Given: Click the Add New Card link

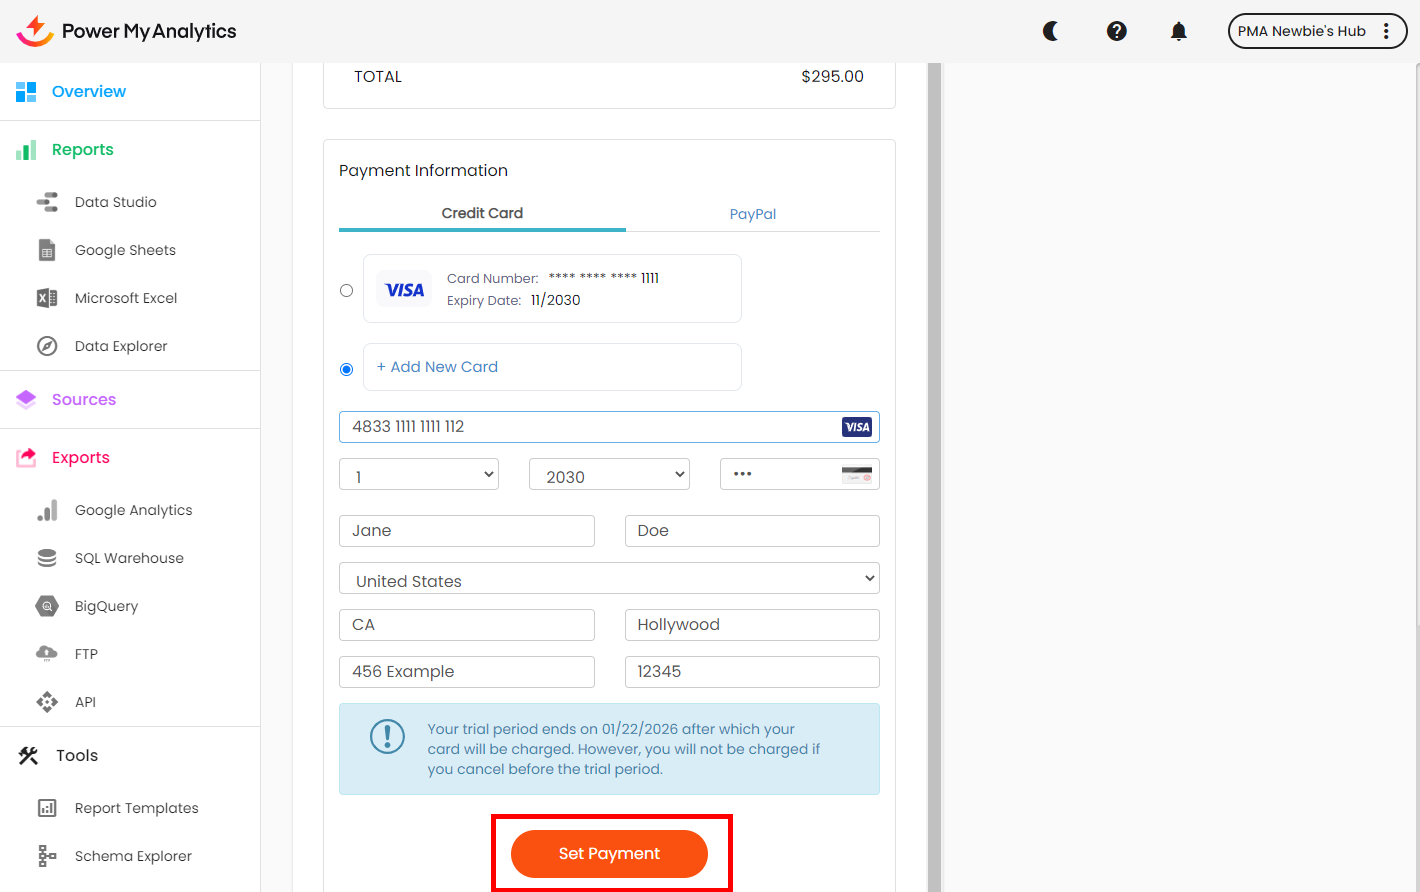Looking at the screenshot, I should 437,367.
